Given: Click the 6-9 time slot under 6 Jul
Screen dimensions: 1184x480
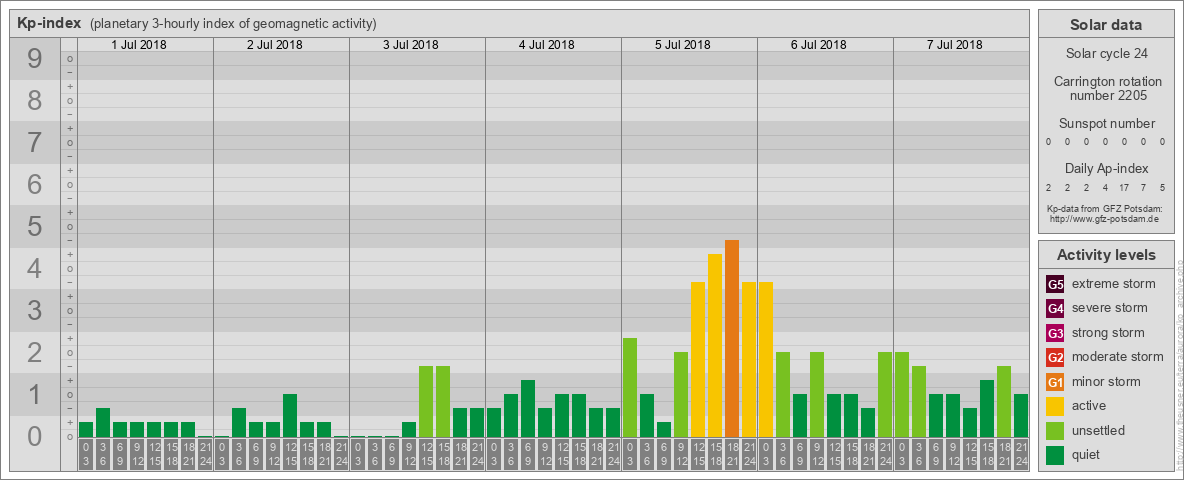Looking at the screenshot, I should (800, 454).
